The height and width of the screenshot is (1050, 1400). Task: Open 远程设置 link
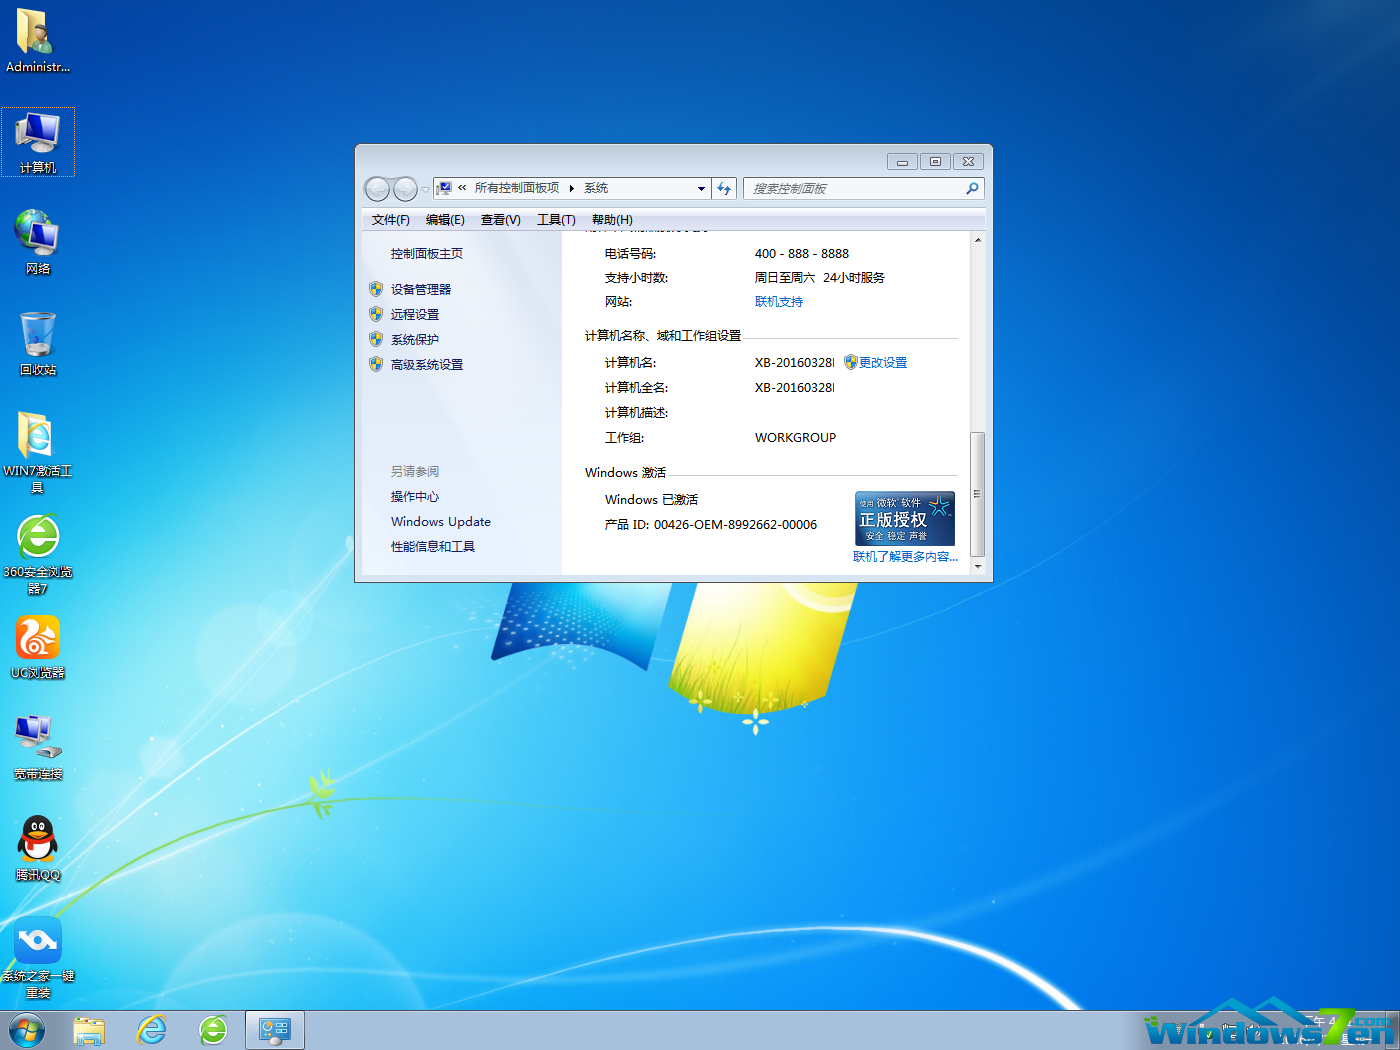click(x=415, y=314)
